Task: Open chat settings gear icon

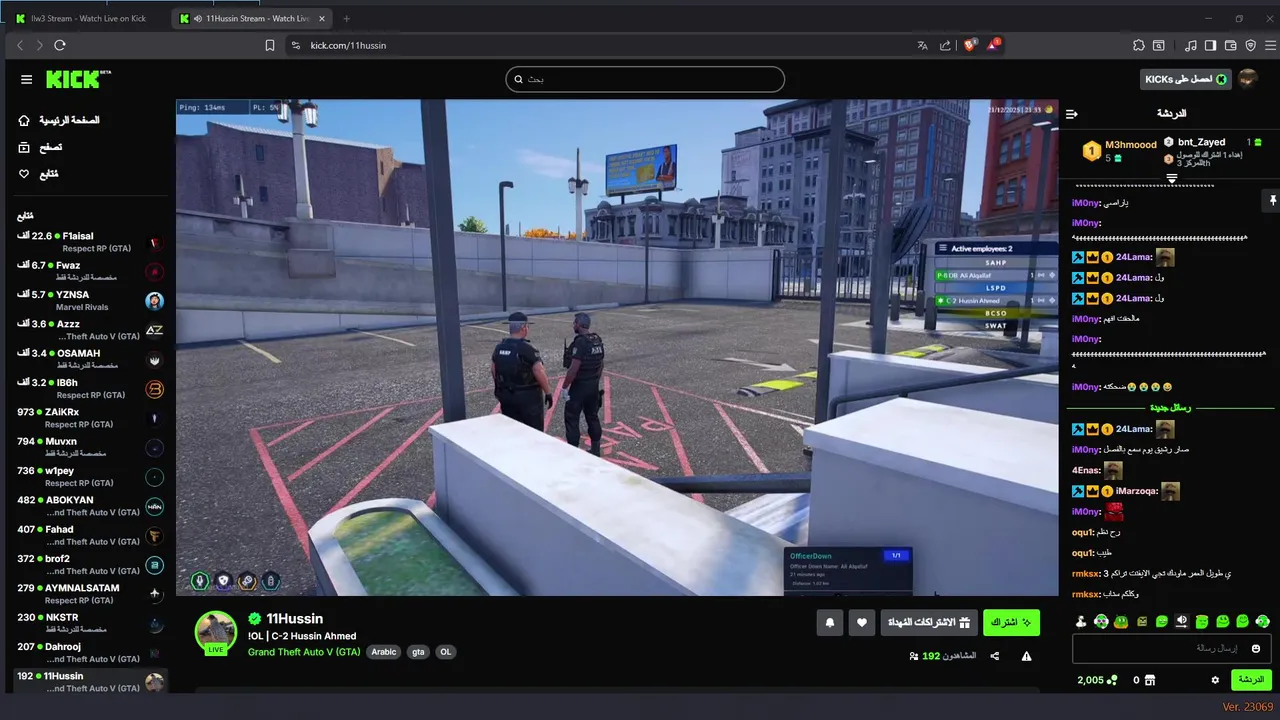Action: coord(1215,680)
